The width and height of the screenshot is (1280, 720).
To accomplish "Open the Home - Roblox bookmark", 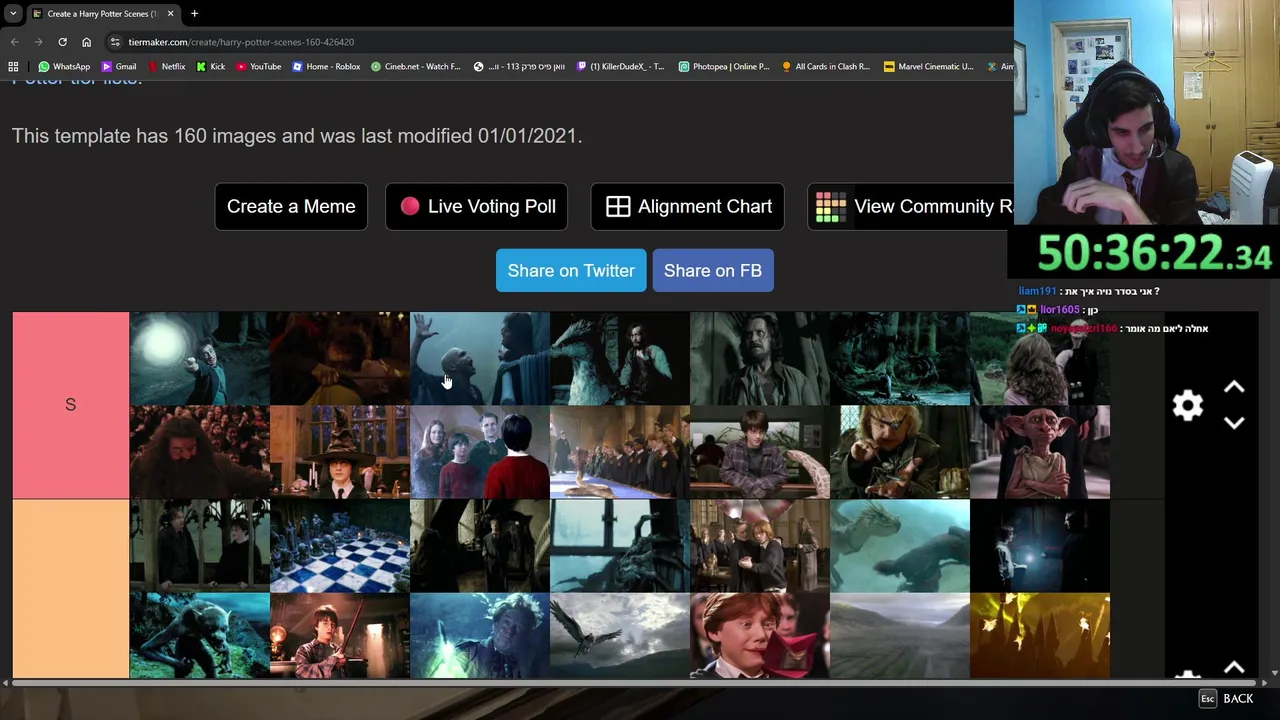I will click(326, 67).
